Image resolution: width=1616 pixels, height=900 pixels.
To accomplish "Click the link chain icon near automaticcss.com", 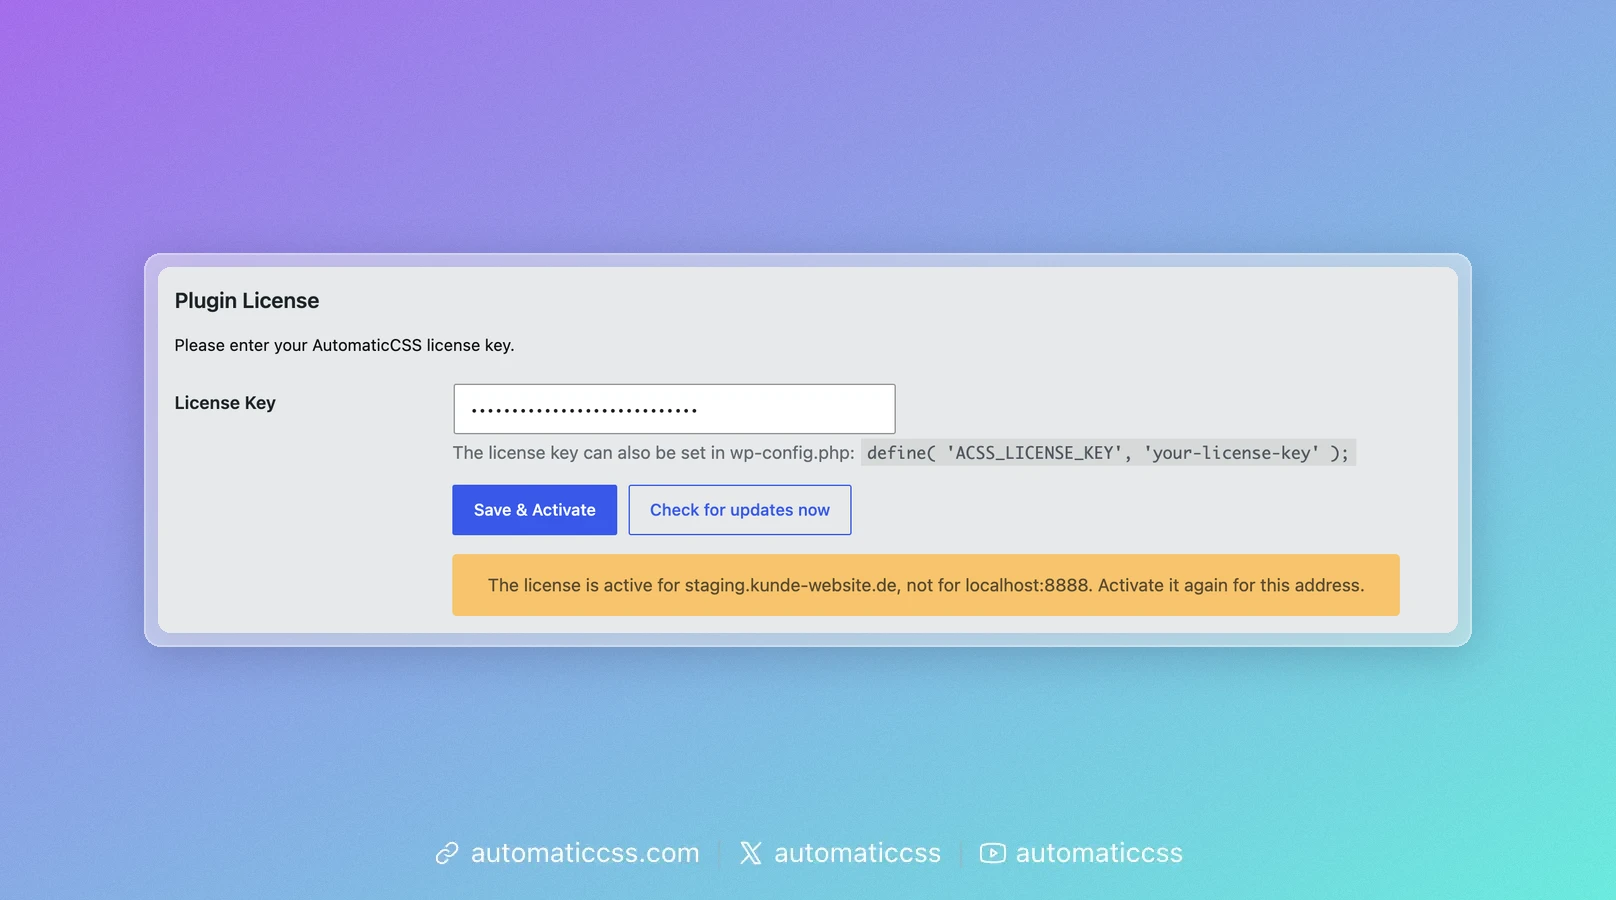I will (x=447, y=853).
